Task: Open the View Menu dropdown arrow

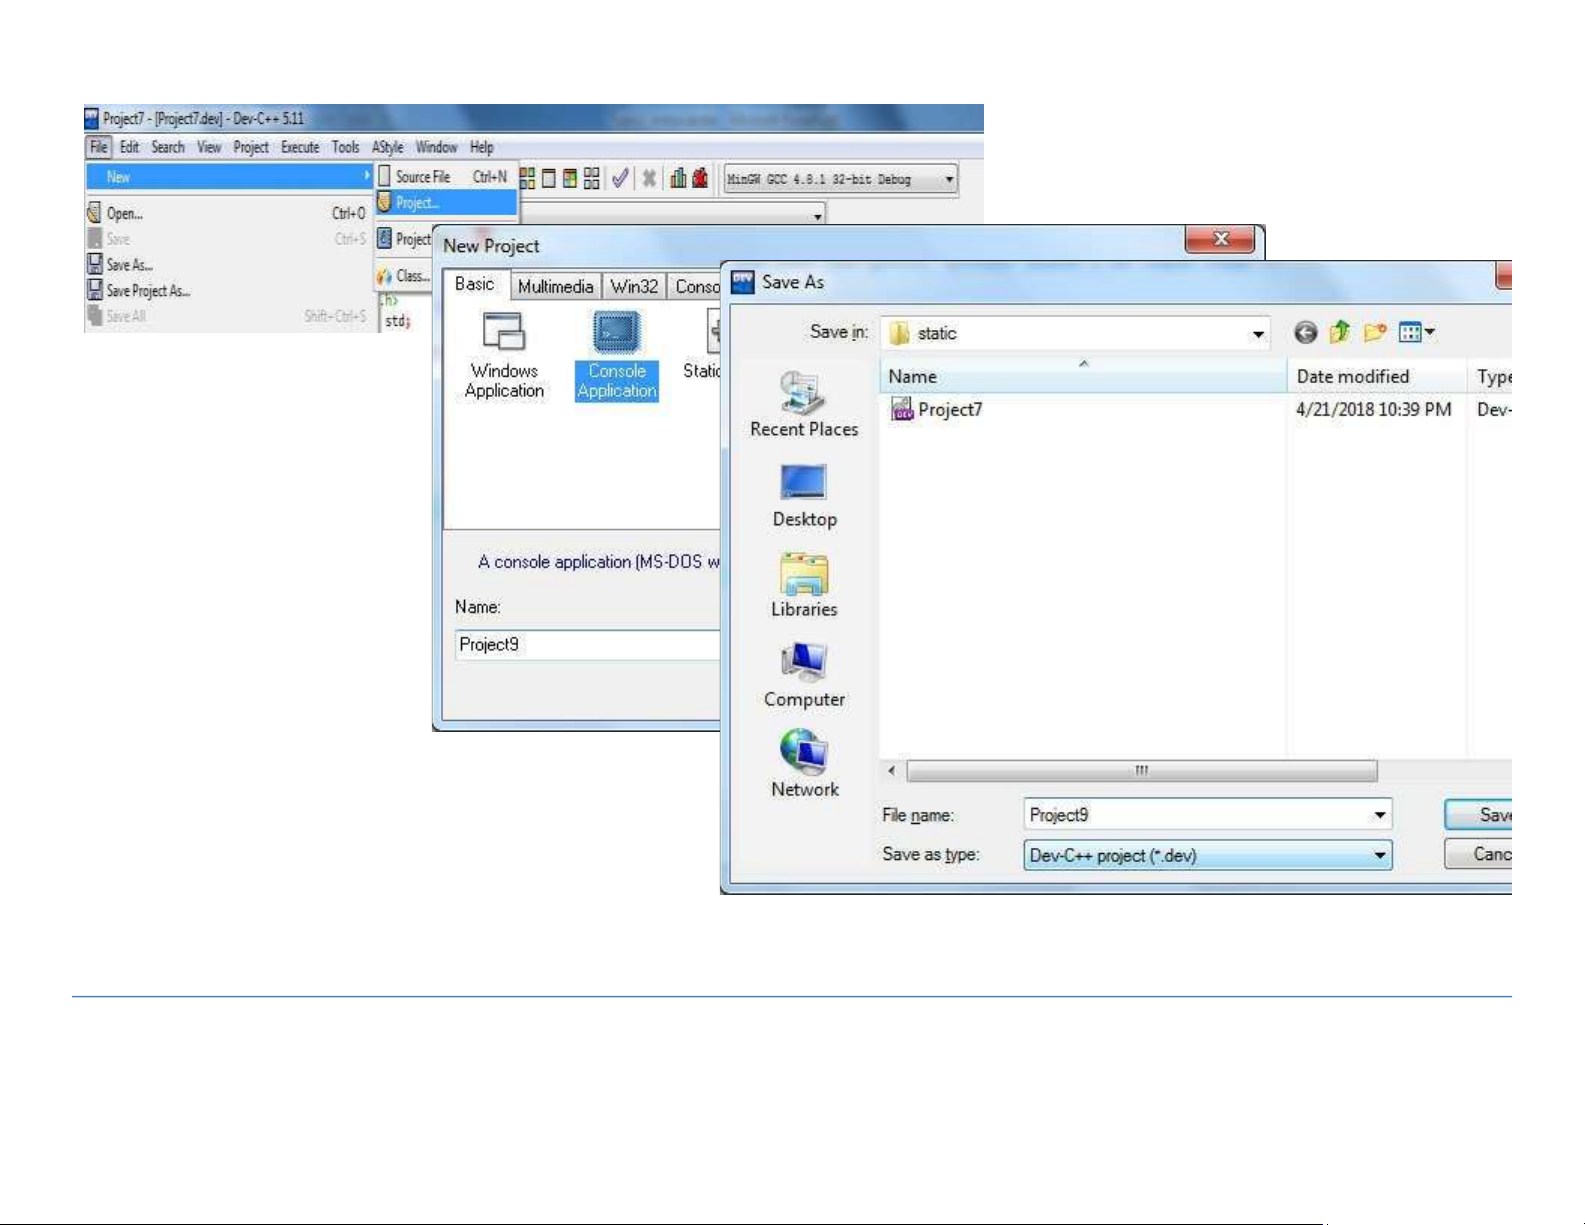Action: click(1430, 333)
